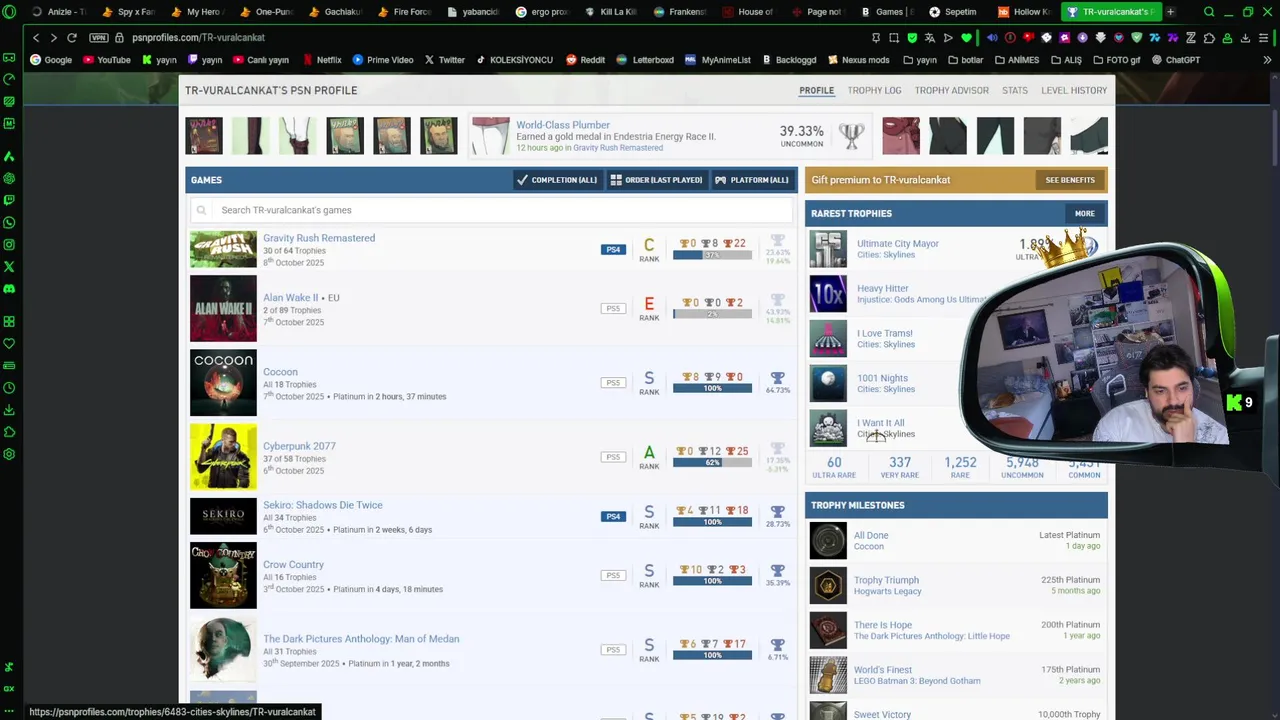Image resolution: width=1280 pixels, height=720 pixels.
Task: Switch to the Kill La Kill browser tab
Action: point(610,12)
